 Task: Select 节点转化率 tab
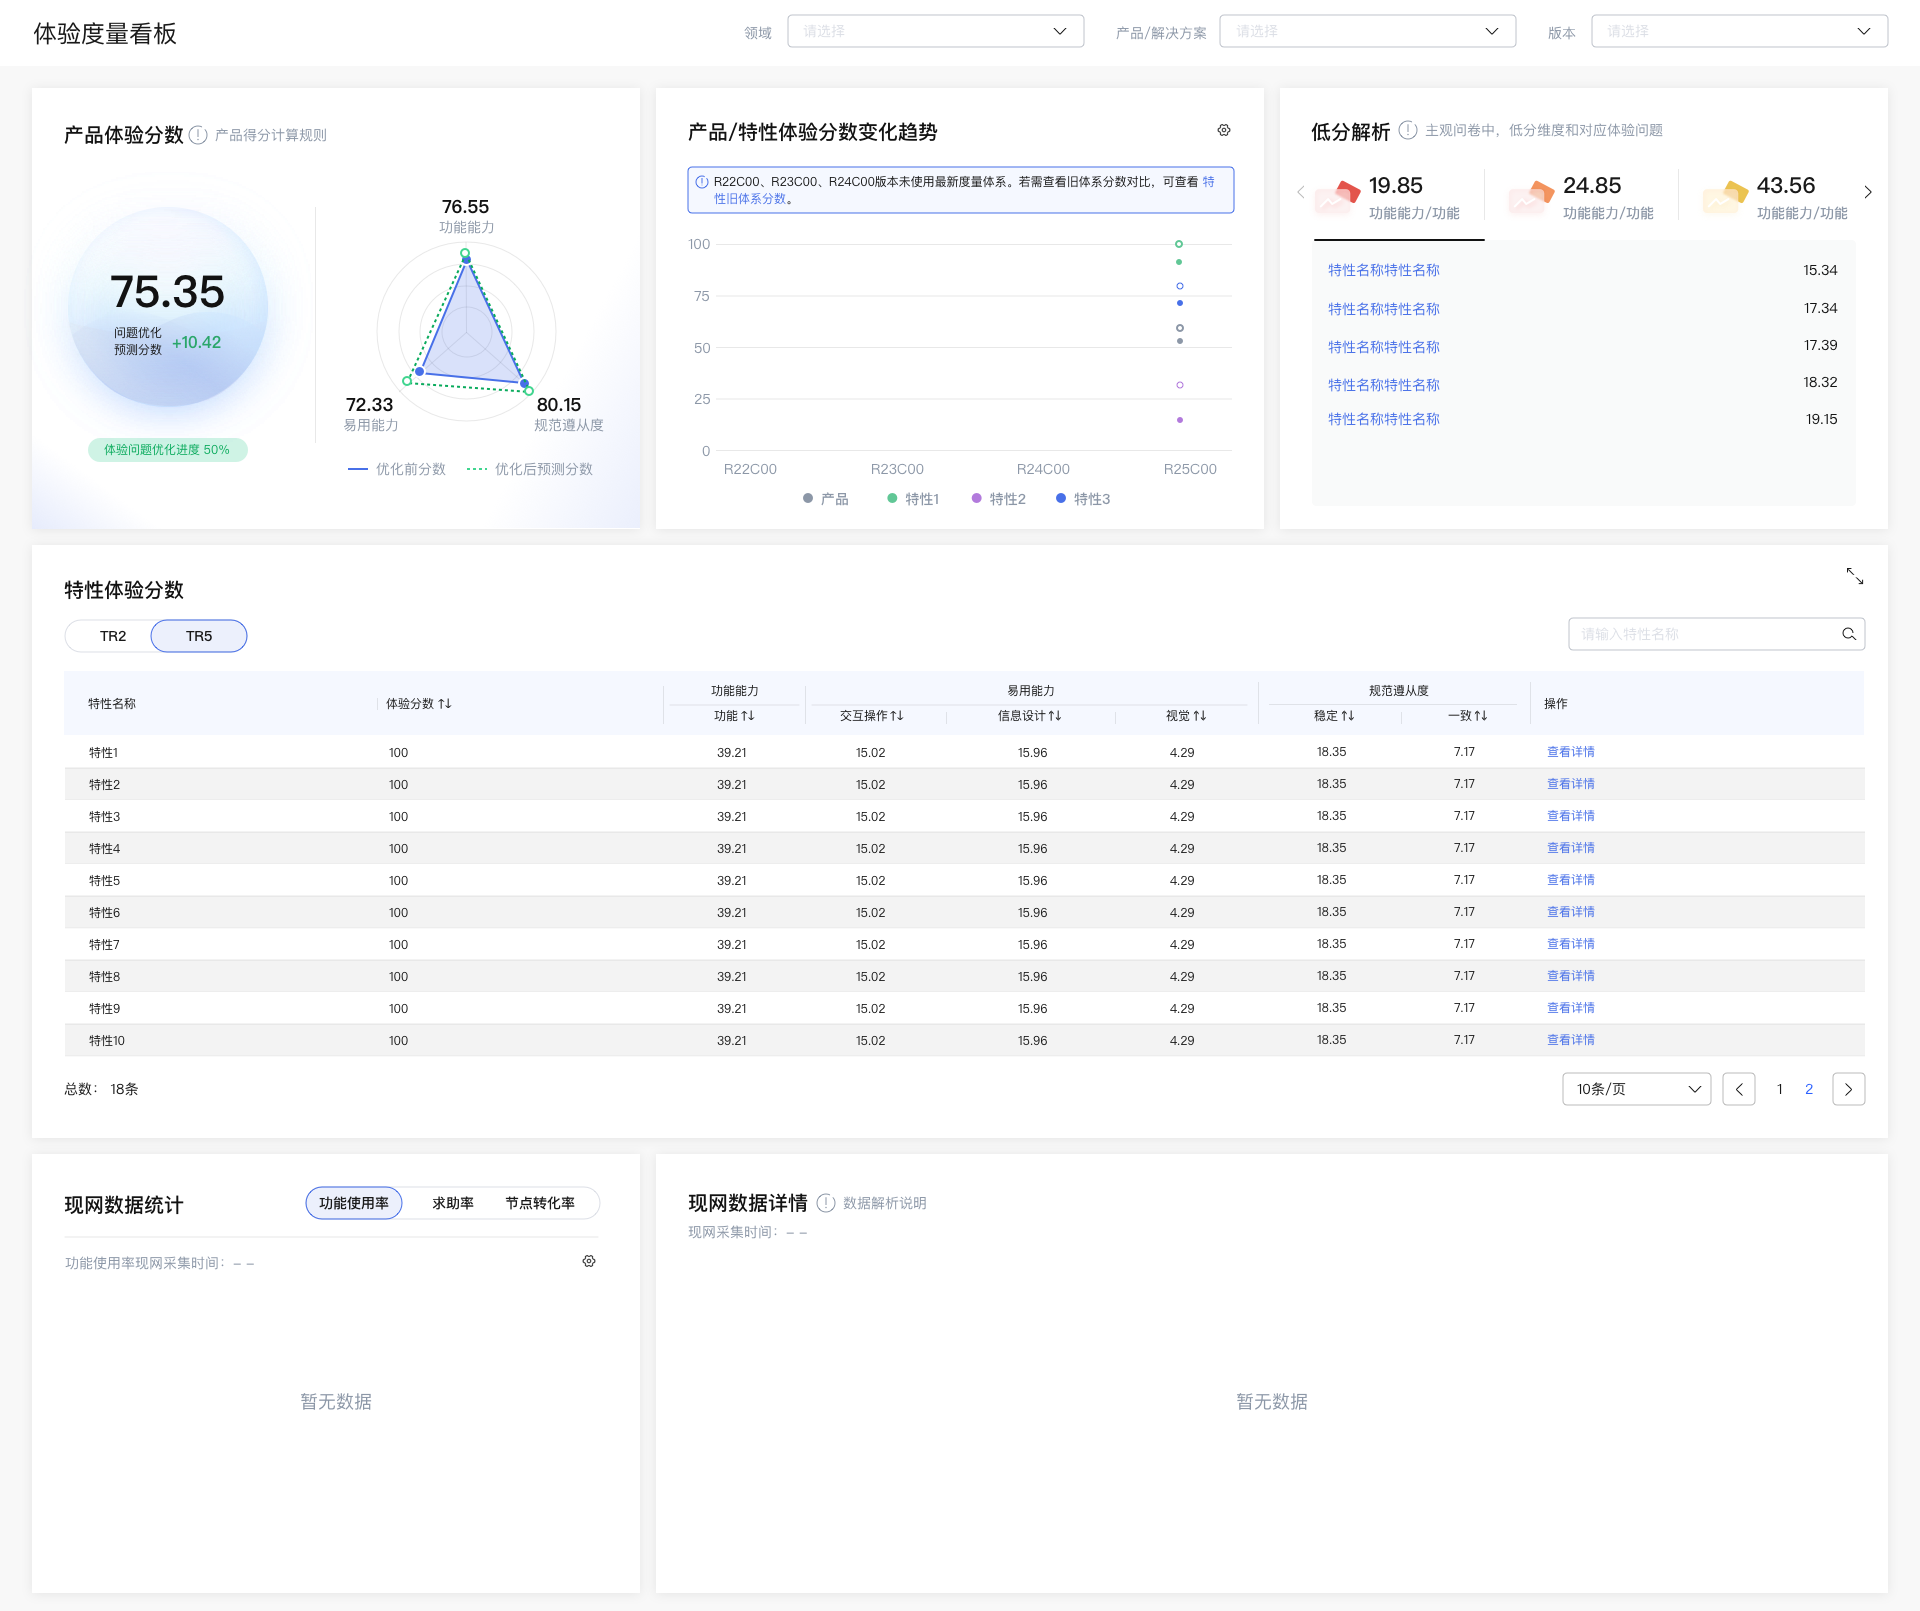pyautogui.click(x=540, y=1203)
